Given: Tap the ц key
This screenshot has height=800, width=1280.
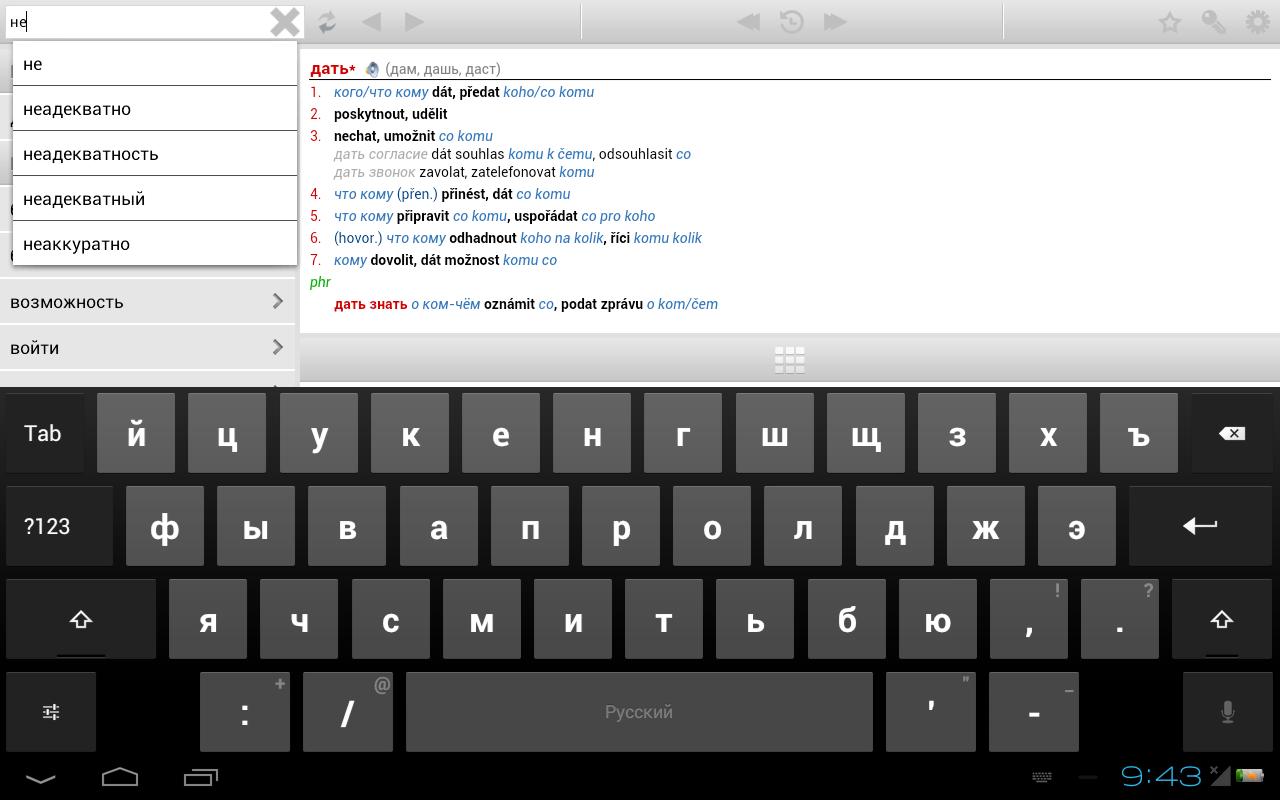Looking at the screenshot, I should point(227,433).
